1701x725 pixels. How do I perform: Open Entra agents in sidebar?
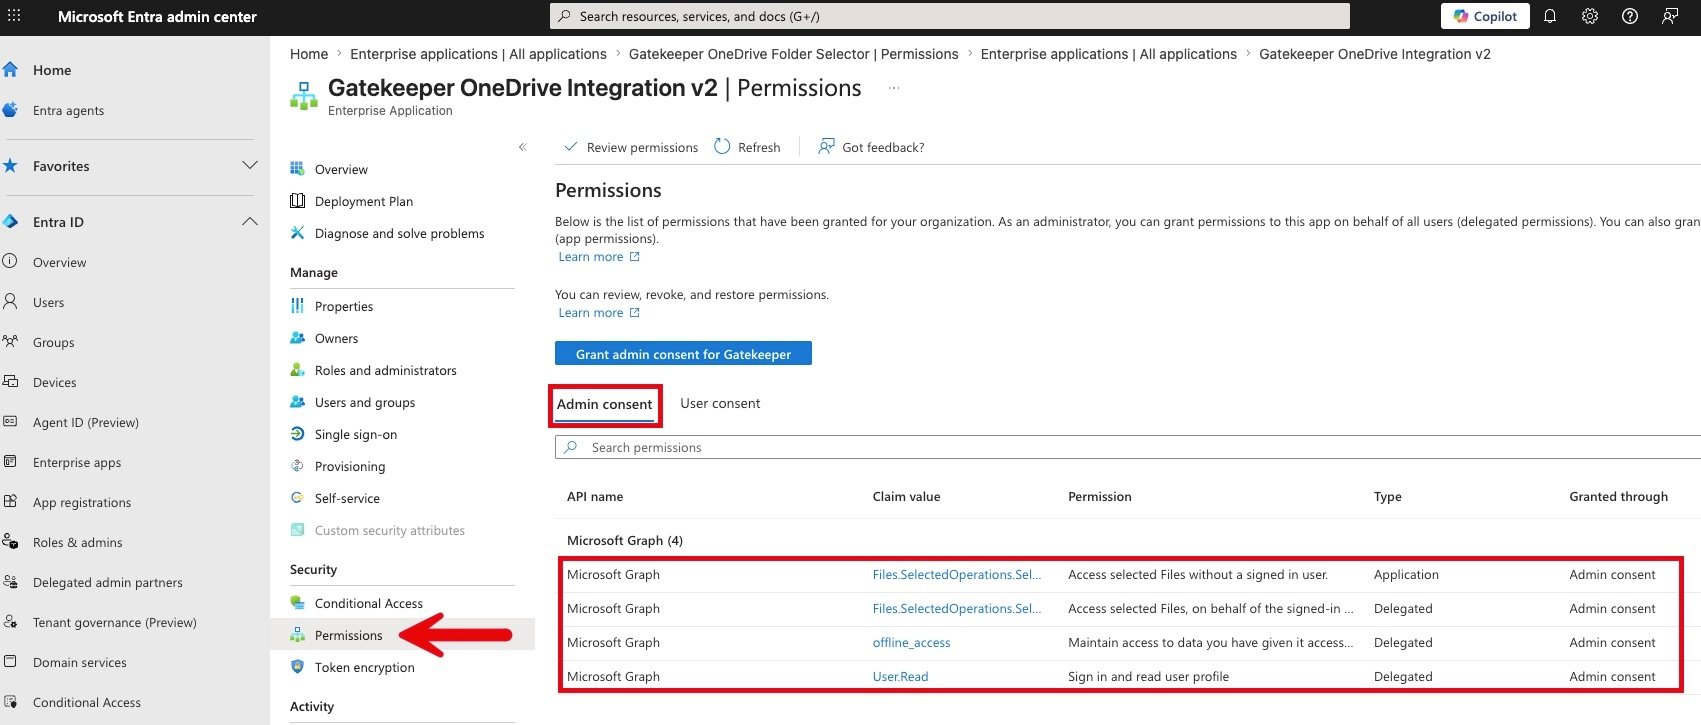click(x=68, y=110)
